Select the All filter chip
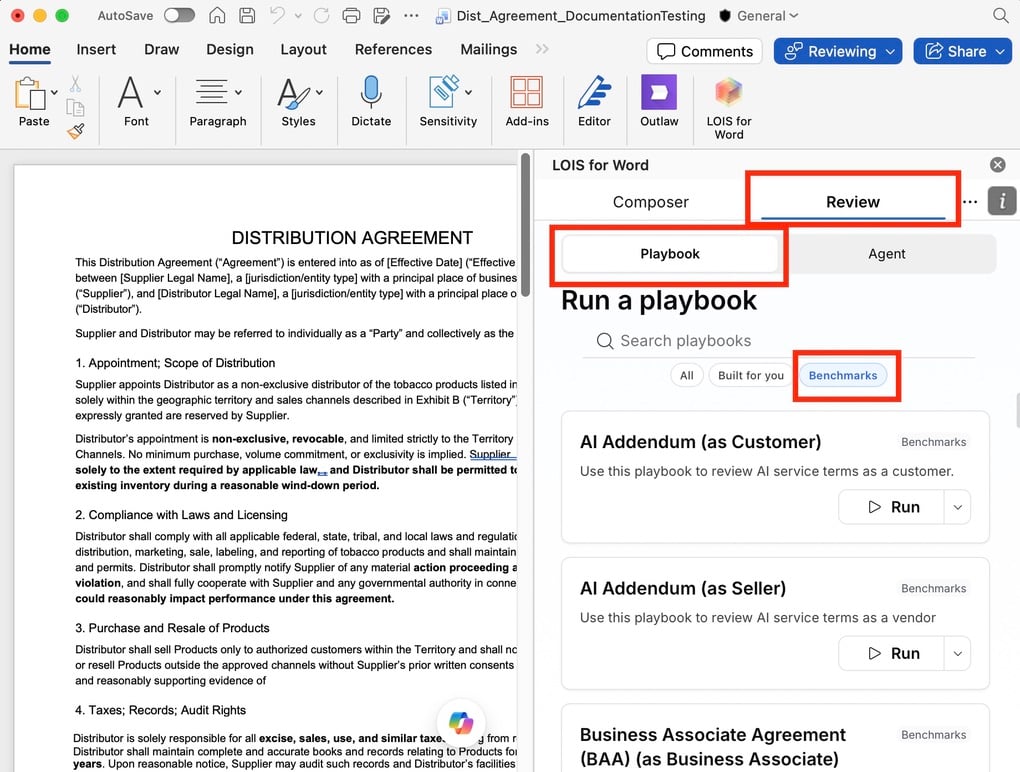 (687, 375)
